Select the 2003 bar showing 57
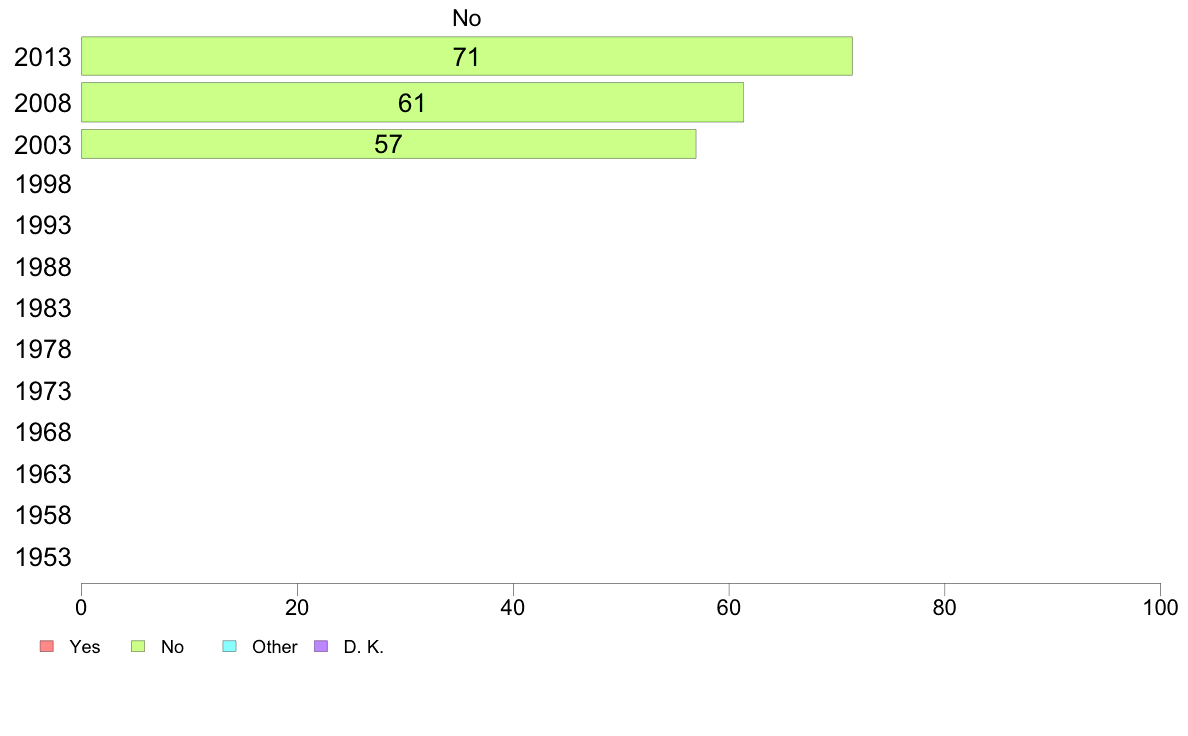The width and height of the screenshot is (1188, 736). [389, 144]
